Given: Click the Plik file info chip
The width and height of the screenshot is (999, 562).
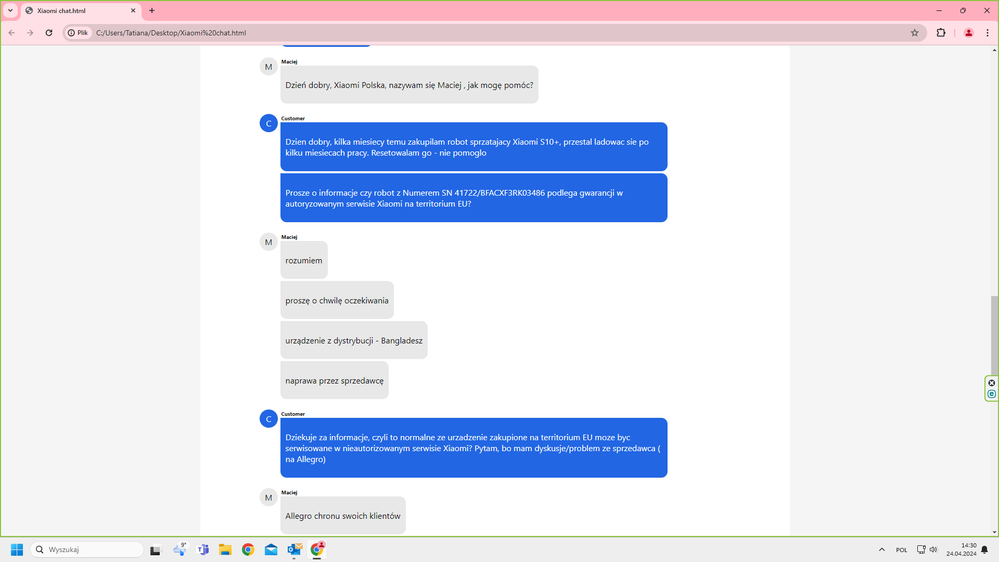Looking at the screenshot, I should point(78,32).
